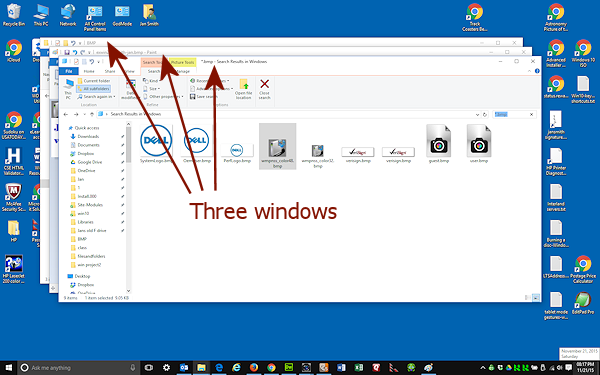Screen dimensions: 600x375
Task: Open Microsoft Edge from taskbar
Action: (x=219, y=368)
